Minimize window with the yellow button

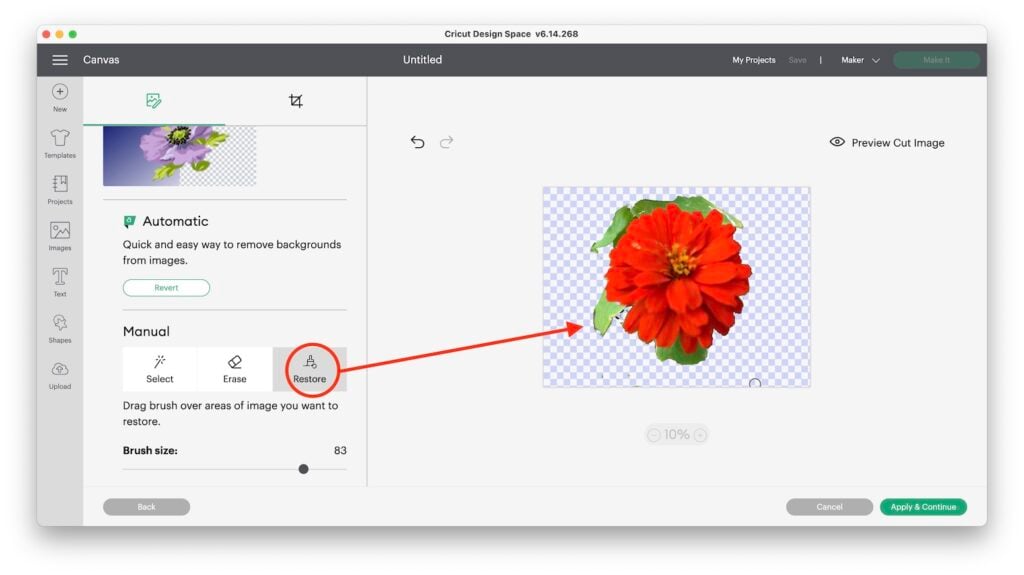[x=59, y=34]
